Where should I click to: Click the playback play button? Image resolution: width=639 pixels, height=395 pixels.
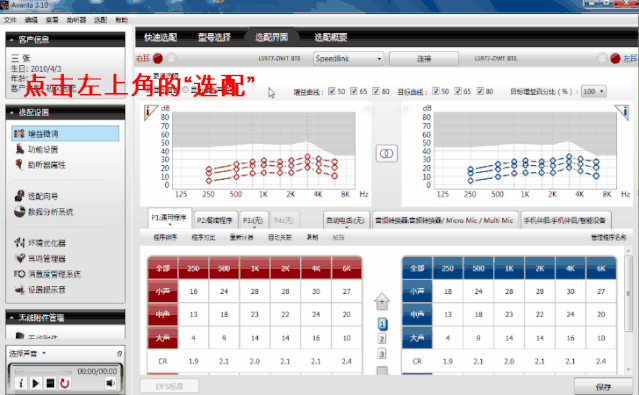[x=35, y=383]
